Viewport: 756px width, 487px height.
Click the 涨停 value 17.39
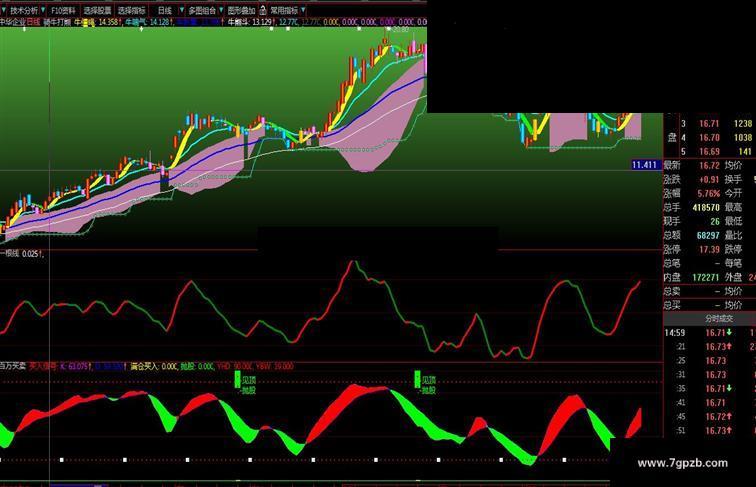pos(709,250)
